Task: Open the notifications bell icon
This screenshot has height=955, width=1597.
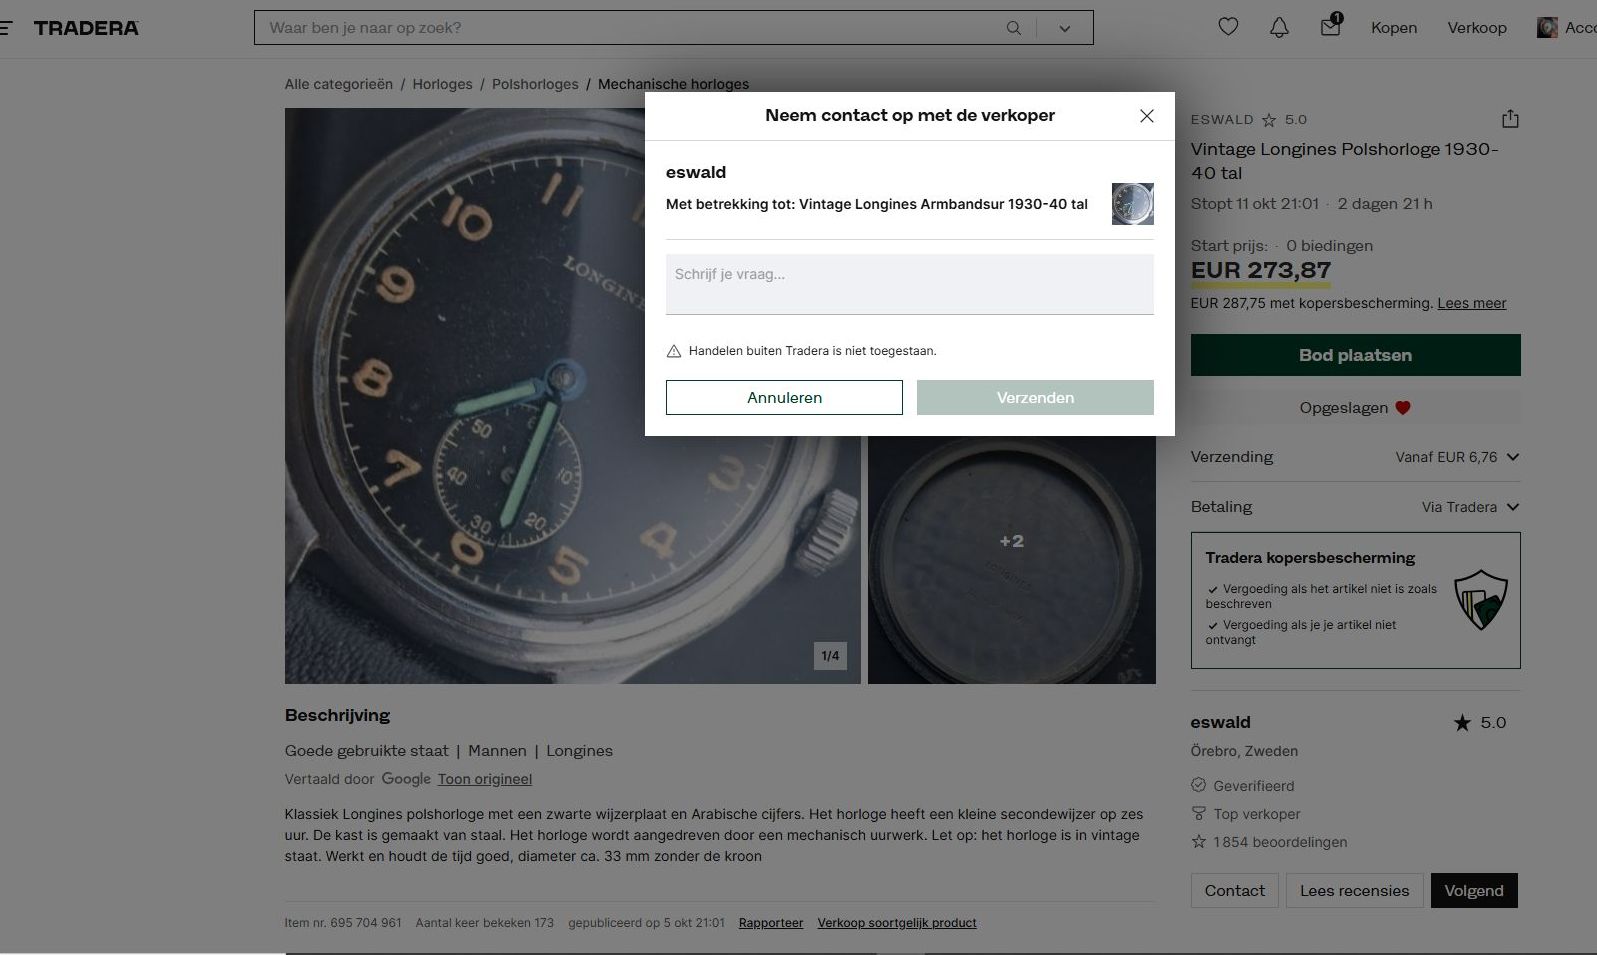Action: [1279, 27]
